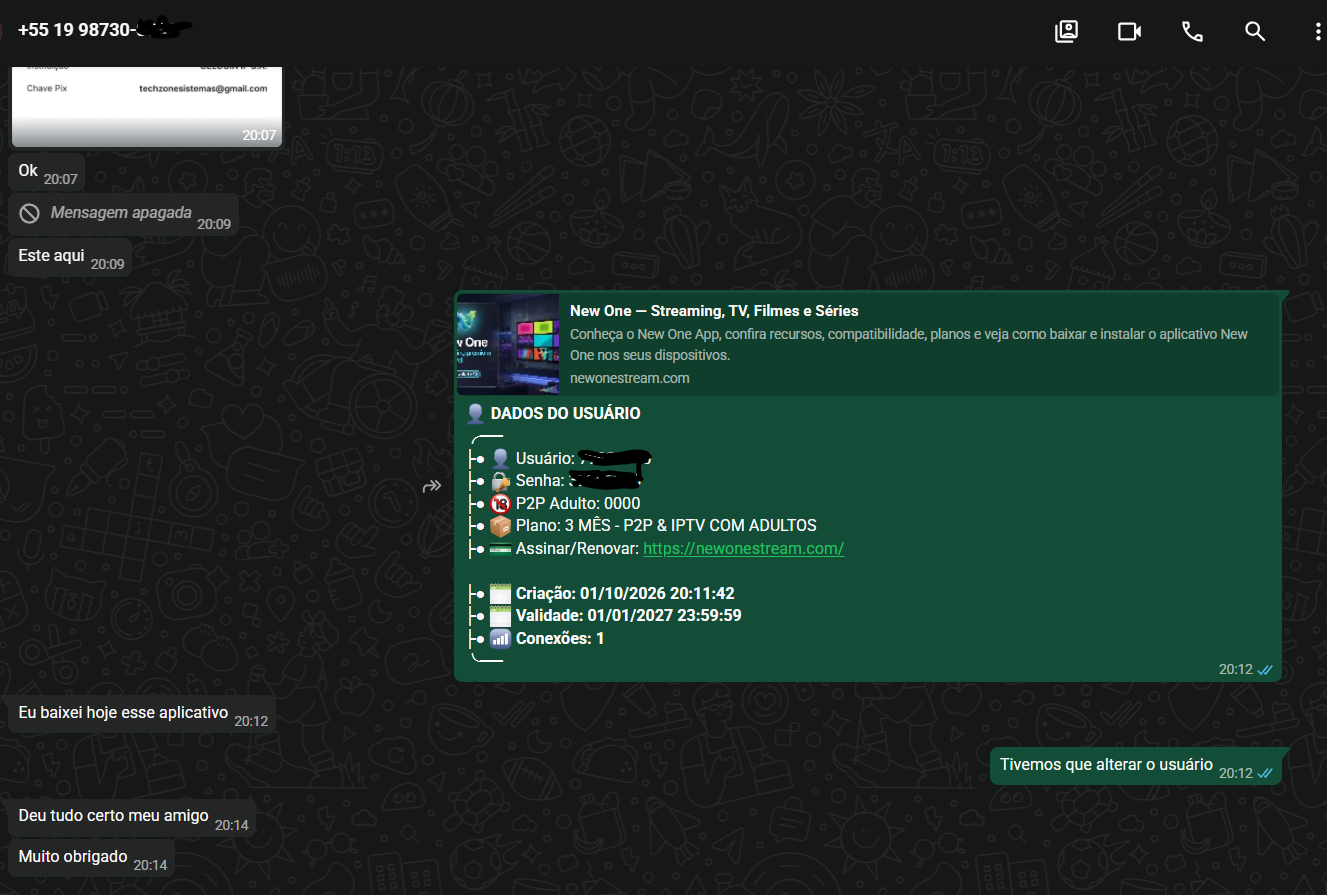Click the New One preview title

pos(714,311)
